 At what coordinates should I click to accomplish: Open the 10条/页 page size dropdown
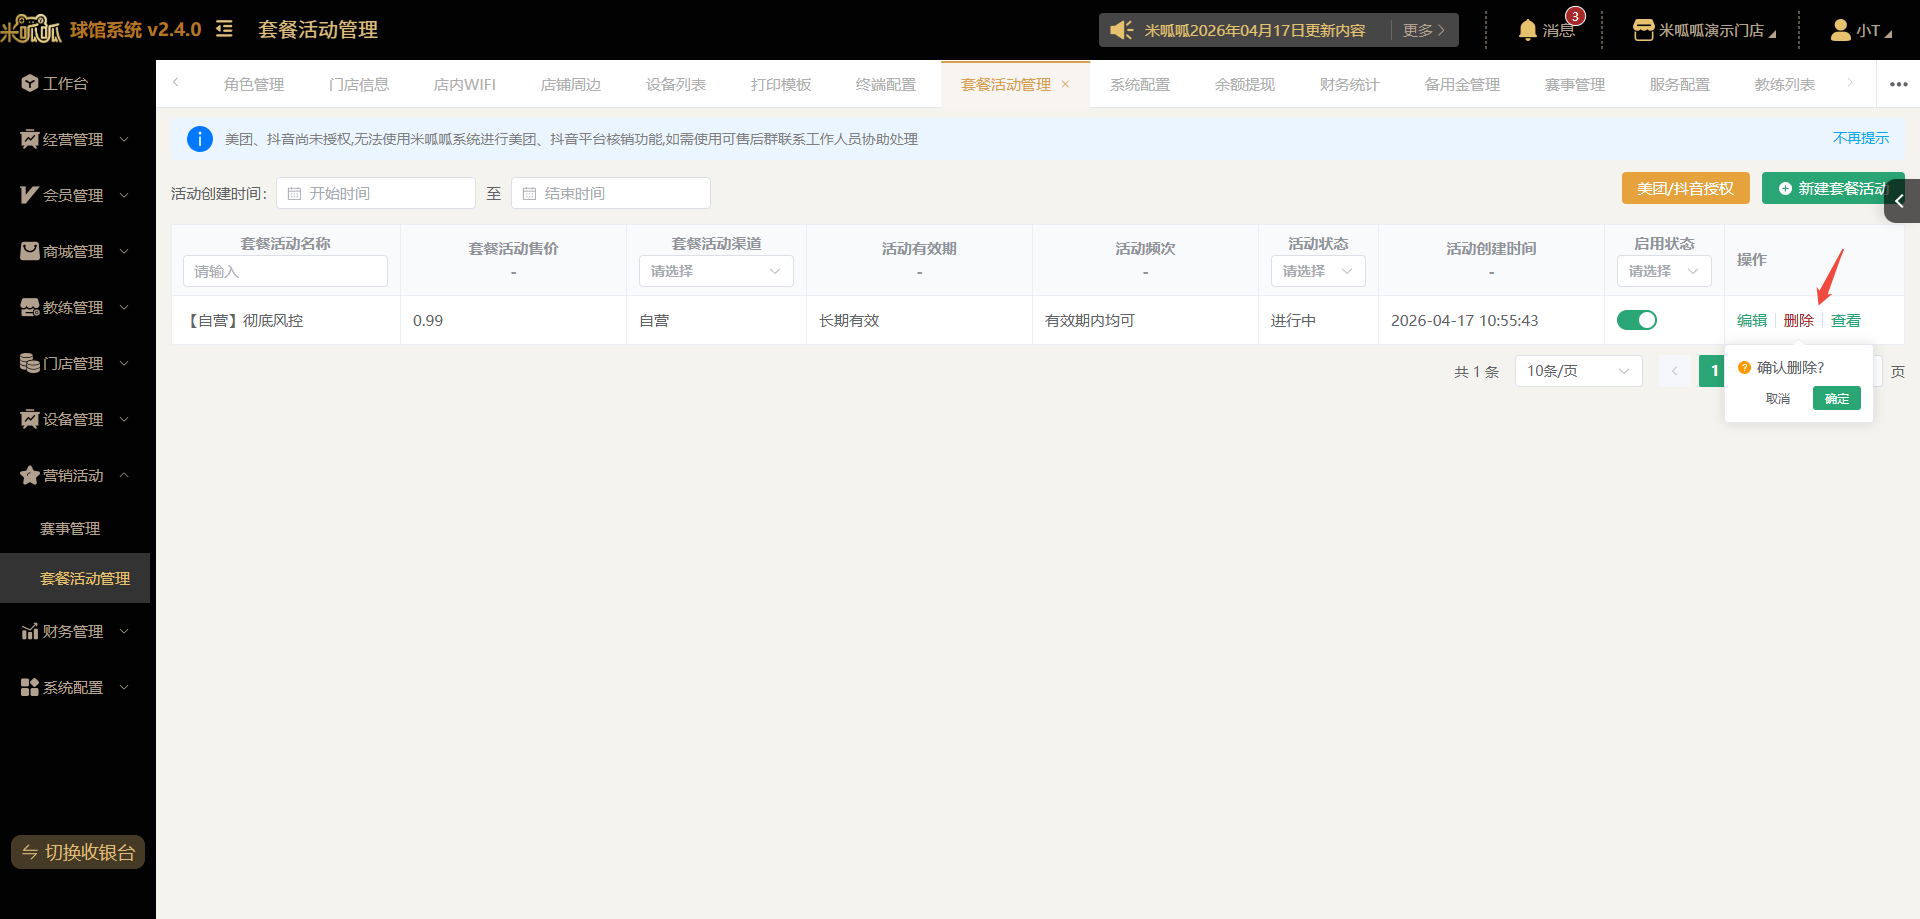click(1579, 371)
